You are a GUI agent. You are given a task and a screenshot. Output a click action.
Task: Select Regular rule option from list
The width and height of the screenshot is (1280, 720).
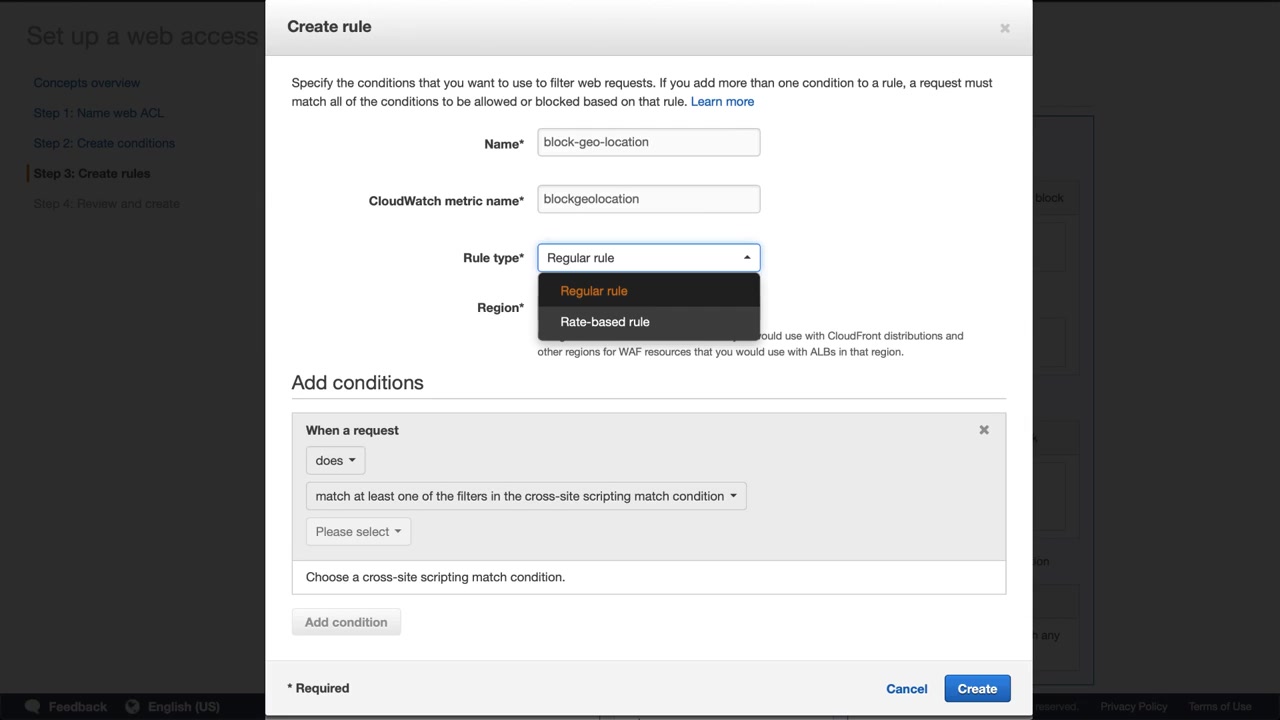click(594, 291)
